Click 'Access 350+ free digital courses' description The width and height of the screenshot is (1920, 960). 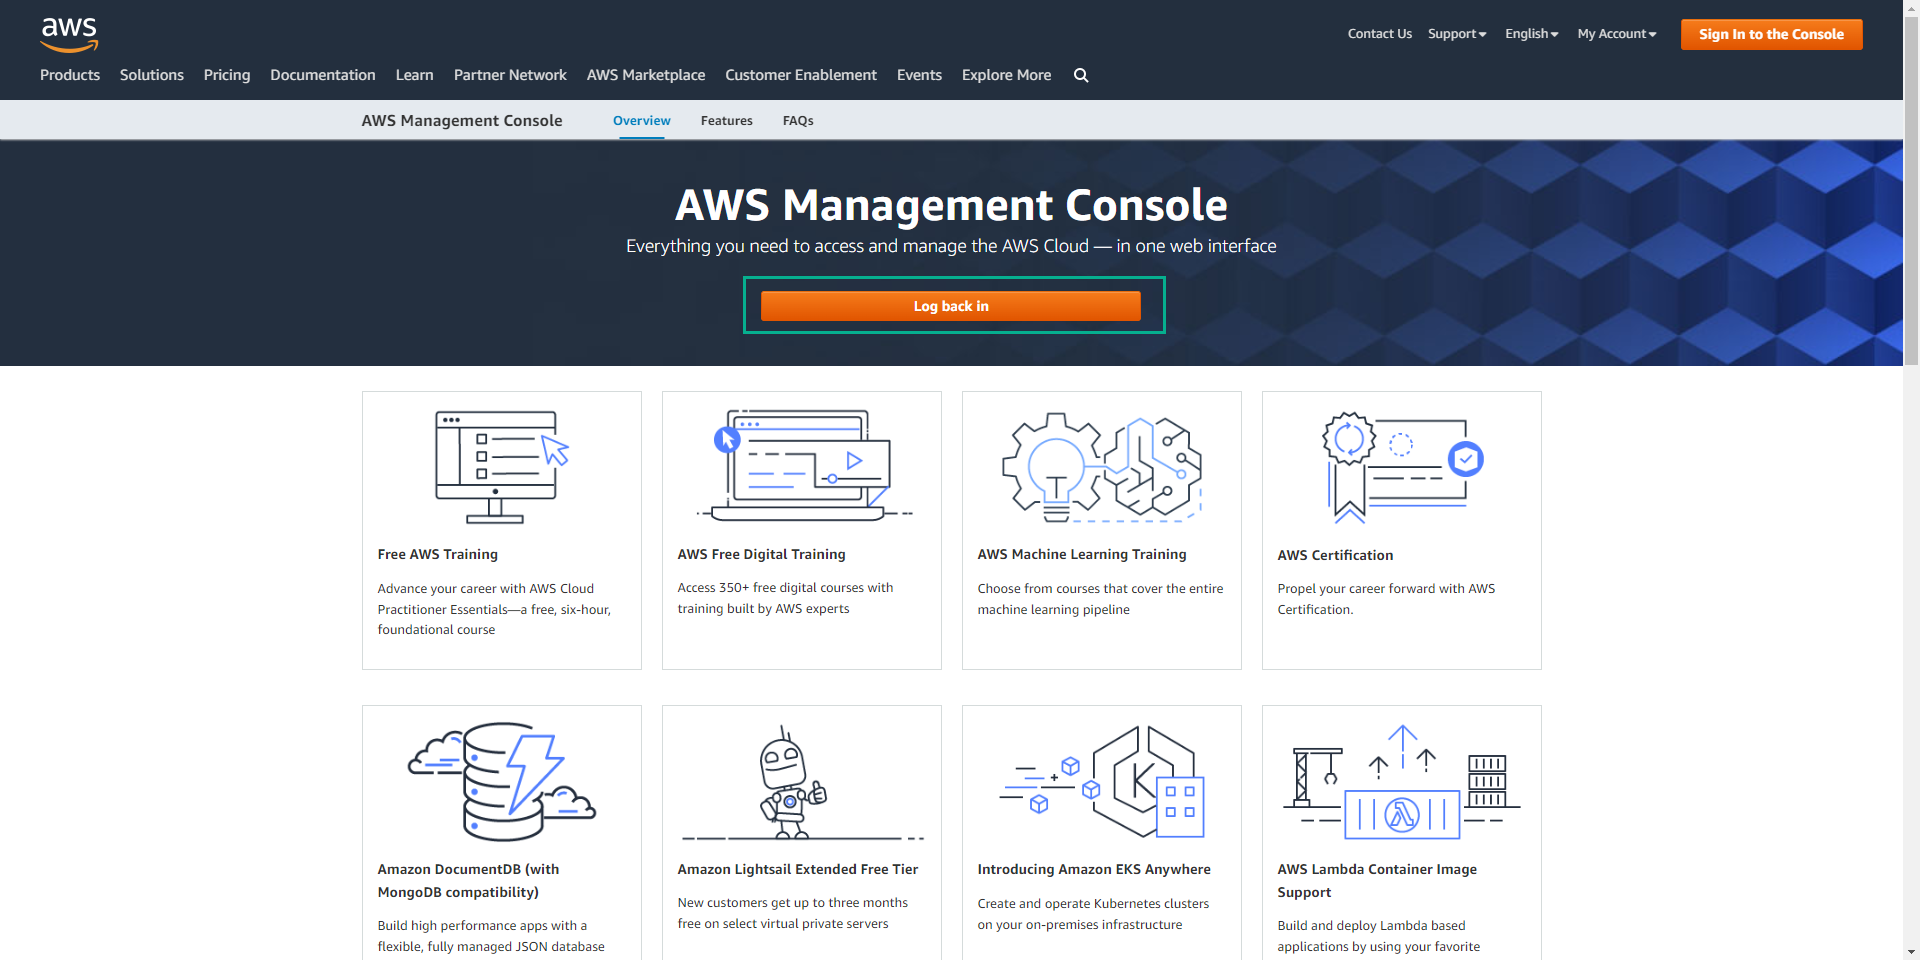[x=785, y=598]
